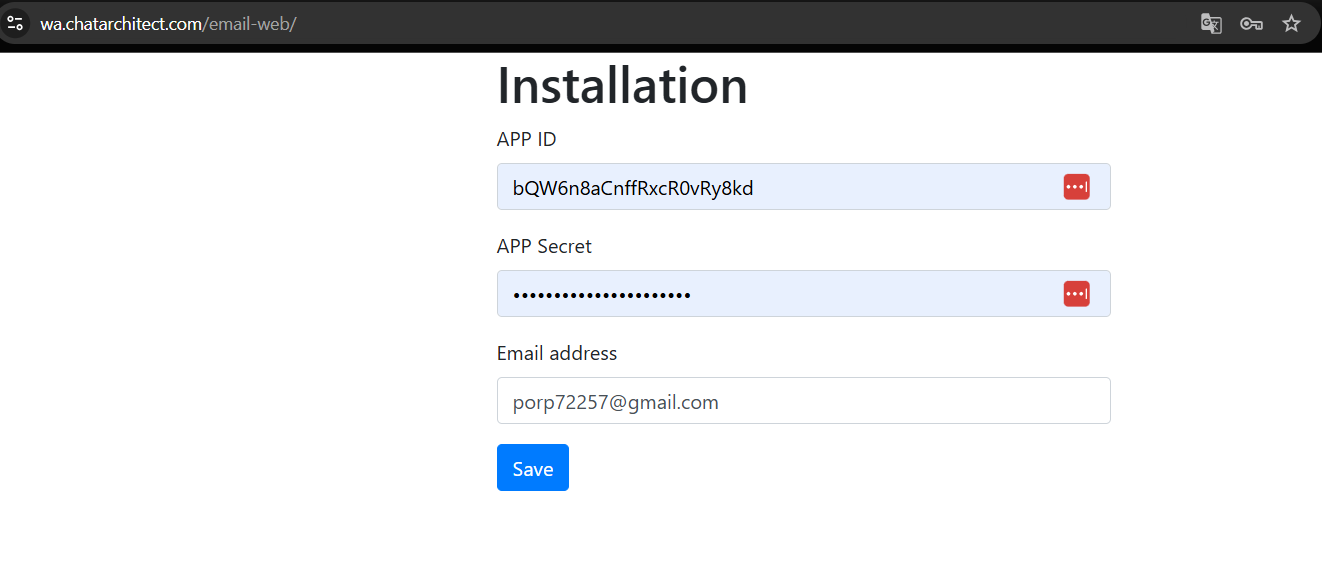Viewport: 1322px width, 577px height.
Task: Select the wa.chatarchitect.com domain in URL
Action: (x=121, y=24)
